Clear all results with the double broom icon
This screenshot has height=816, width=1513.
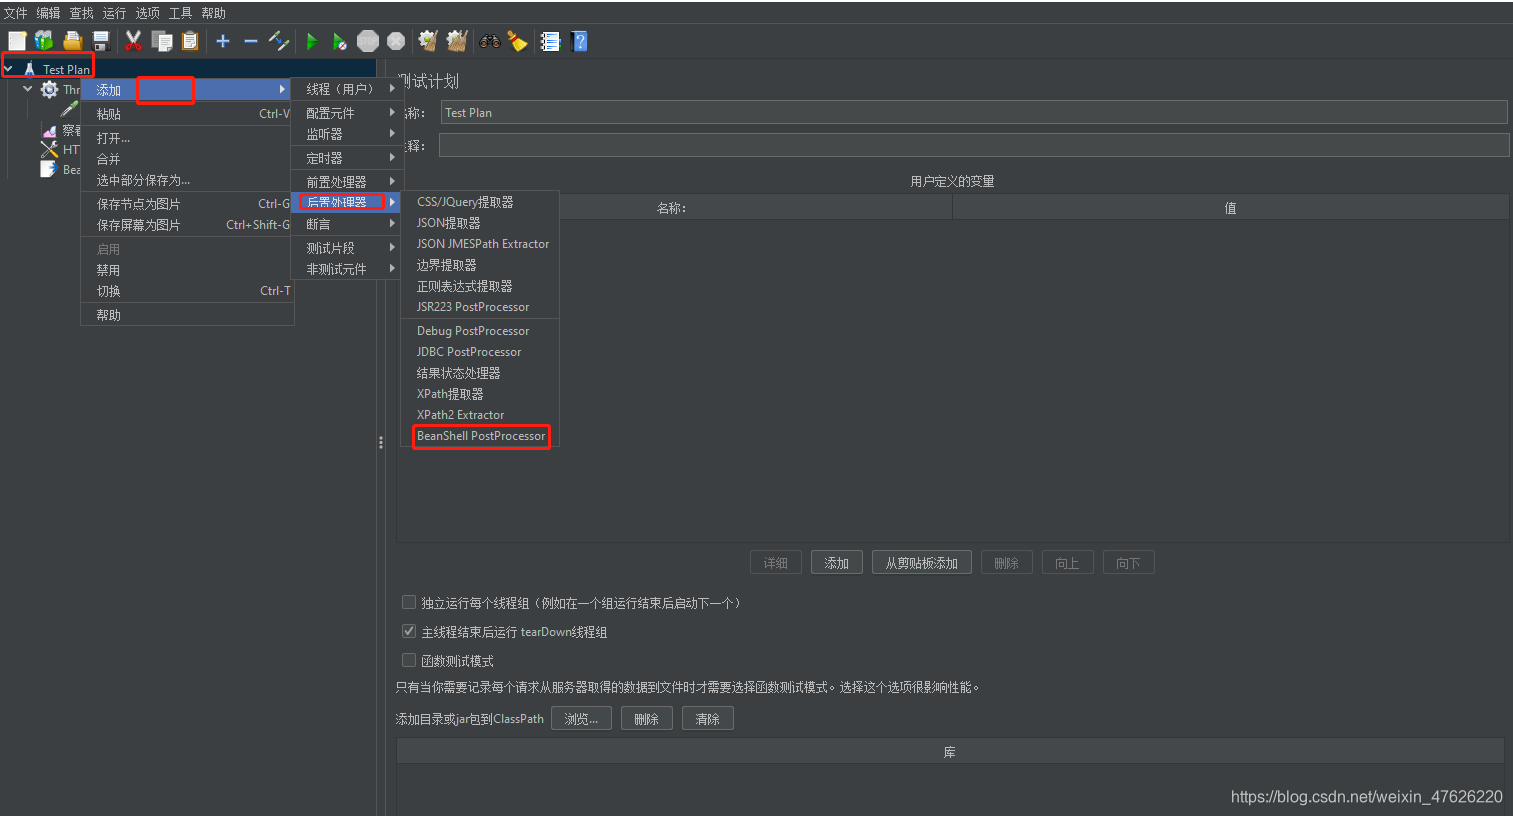point(457,41)
